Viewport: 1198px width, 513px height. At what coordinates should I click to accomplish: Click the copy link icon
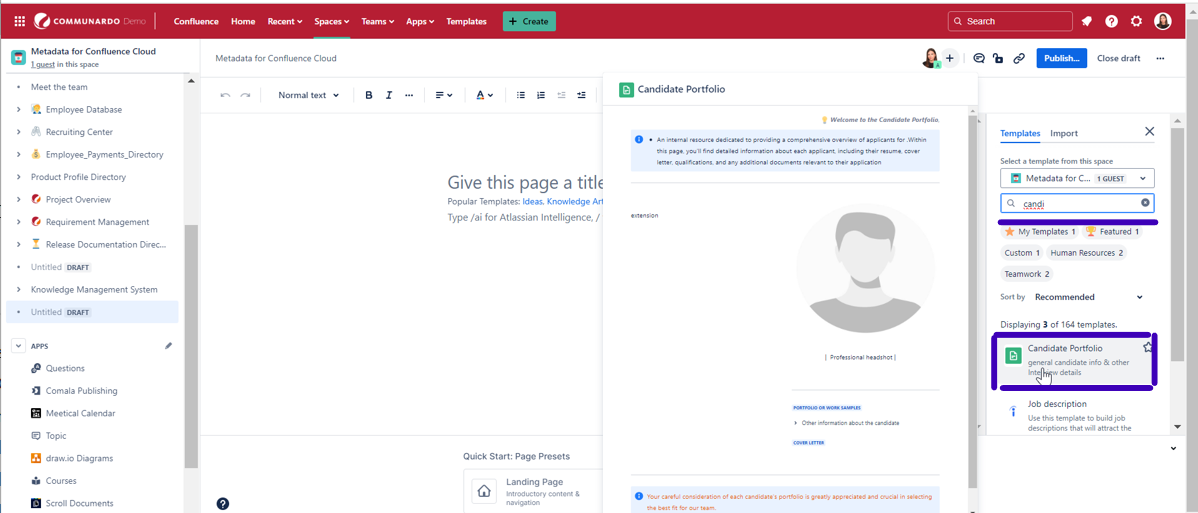(x=1019, y=58)
